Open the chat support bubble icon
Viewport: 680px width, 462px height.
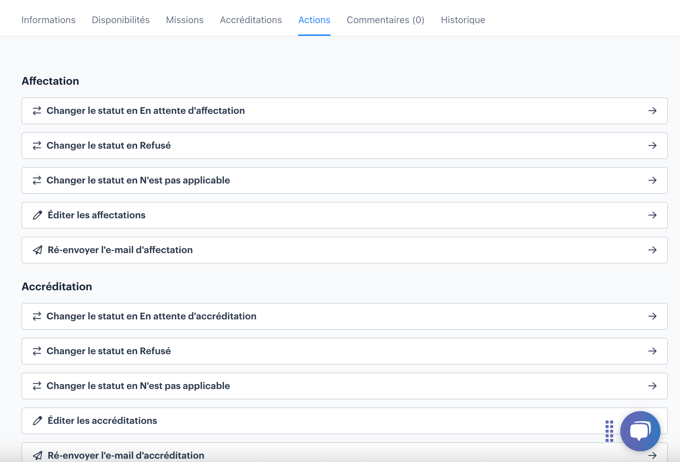(x=640, y=431)
